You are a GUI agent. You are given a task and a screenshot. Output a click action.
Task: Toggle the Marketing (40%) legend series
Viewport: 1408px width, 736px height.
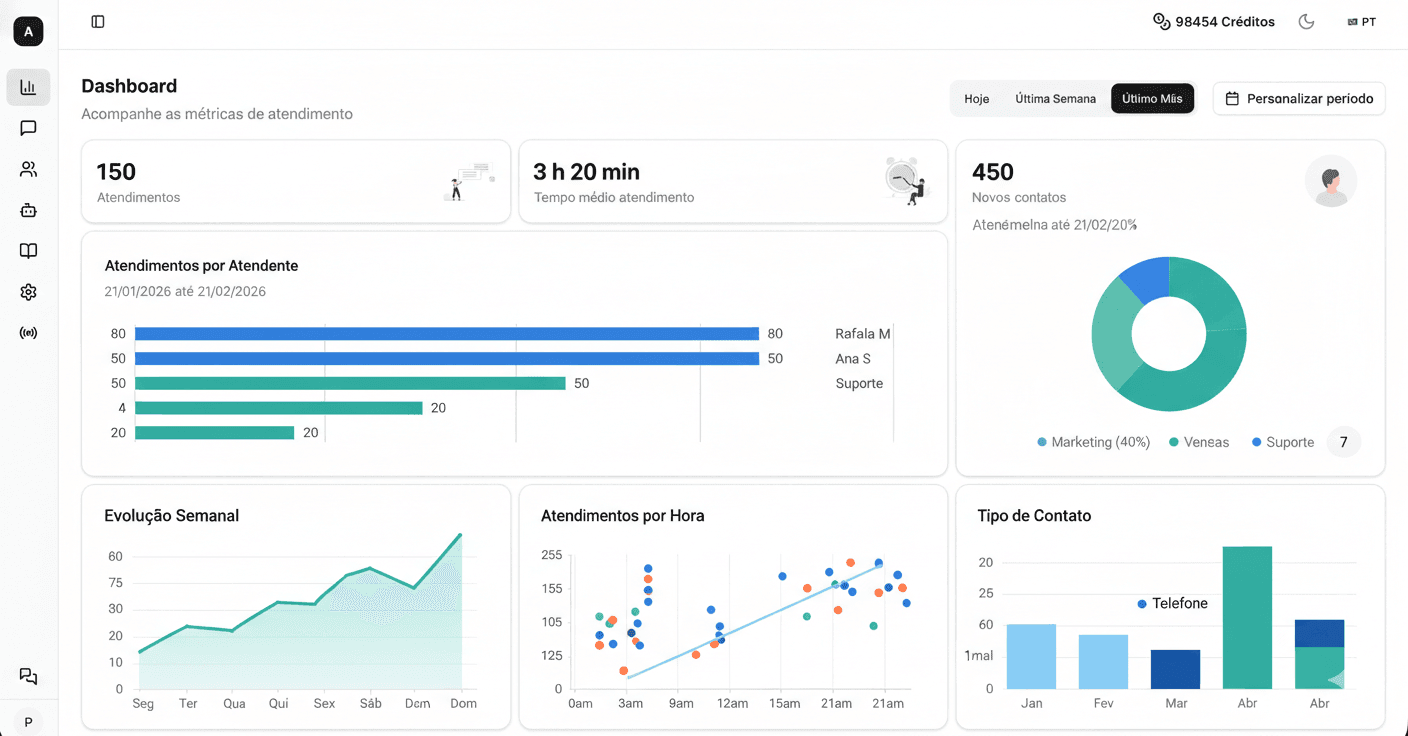point(1094,442)
